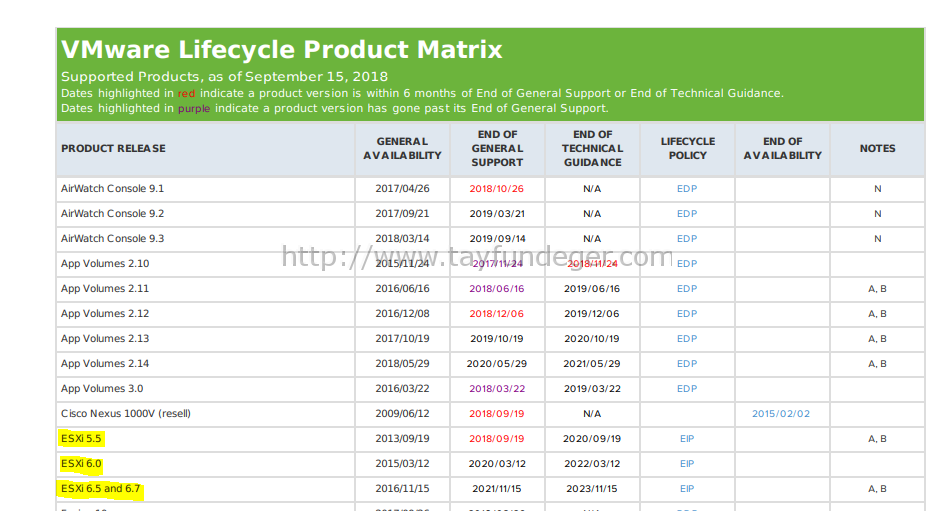
Task: Open the EIP policy link for ESXi 6.0
Action: [686, 464]
